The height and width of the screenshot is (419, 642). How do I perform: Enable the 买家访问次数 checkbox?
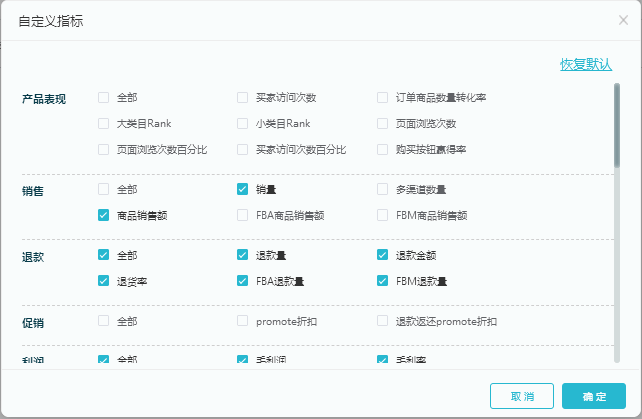pyautogui.click(x=242, y=97)
